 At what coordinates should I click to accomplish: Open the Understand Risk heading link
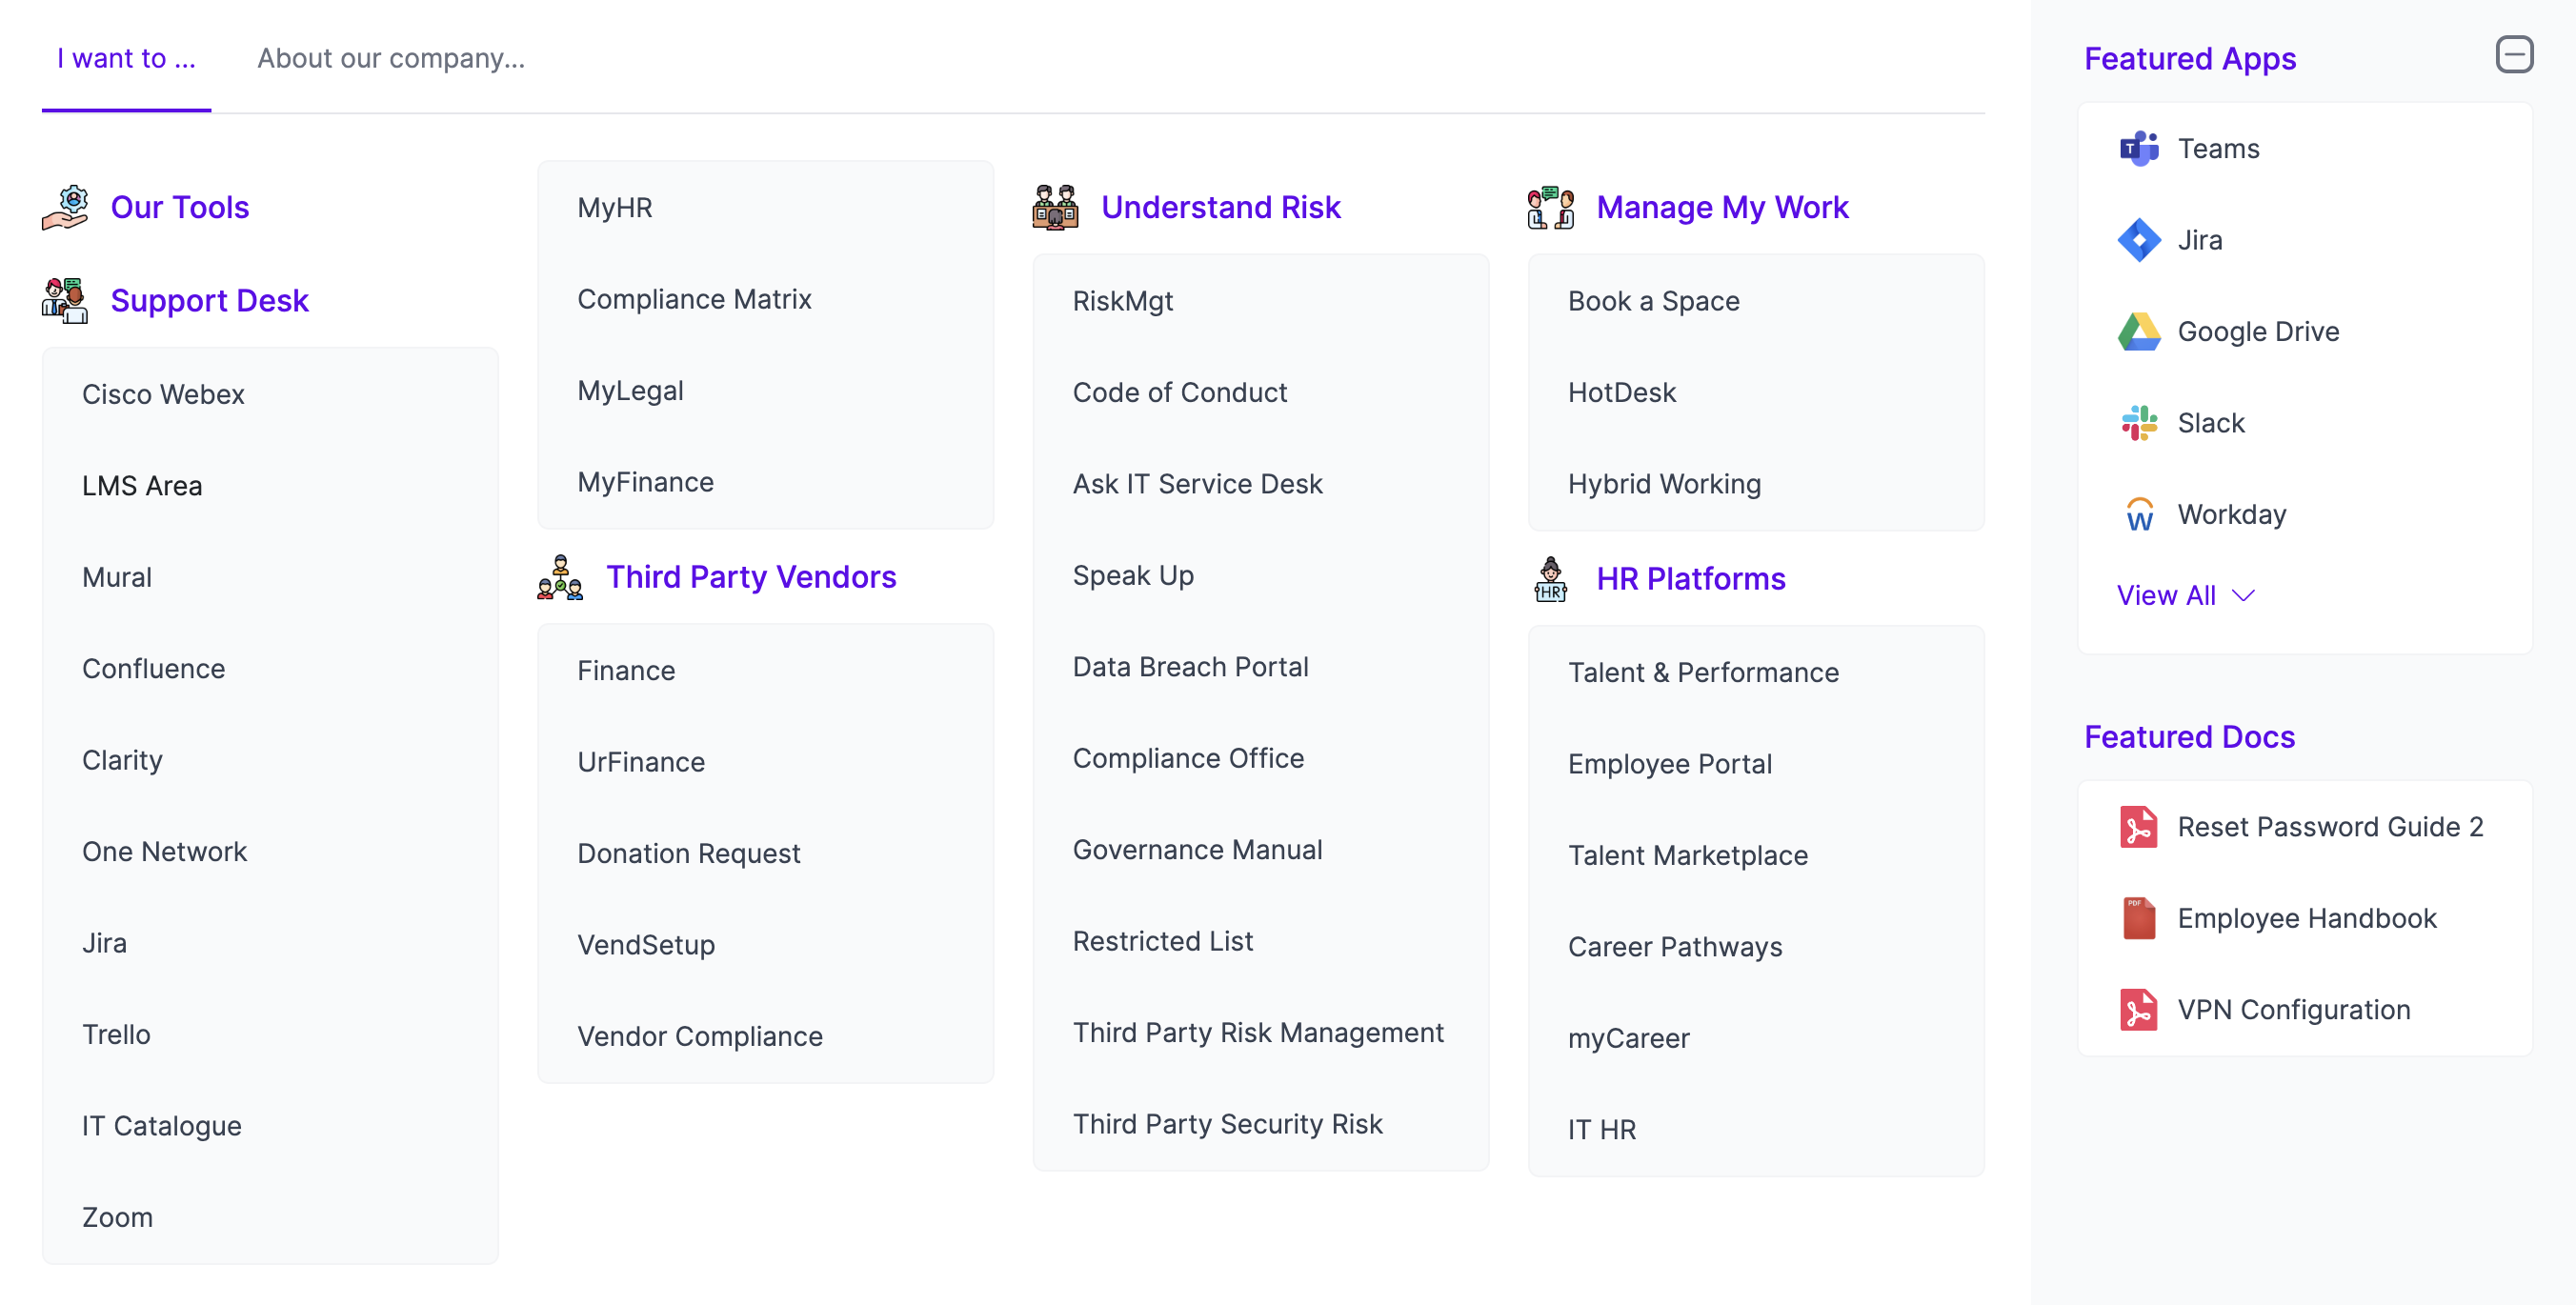coord(1221,208)
